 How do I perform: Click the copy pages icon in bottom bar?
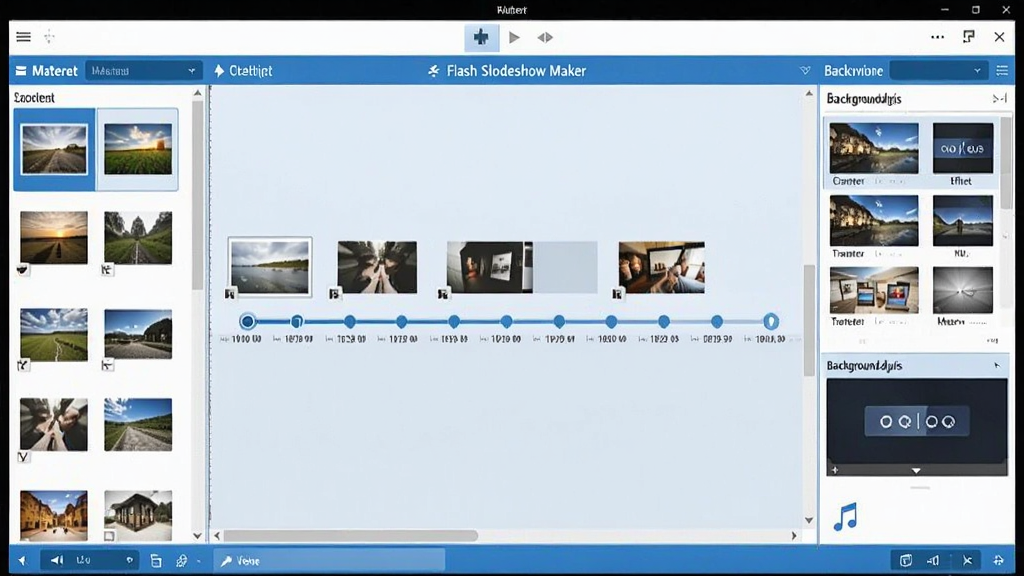coord(155,560)
